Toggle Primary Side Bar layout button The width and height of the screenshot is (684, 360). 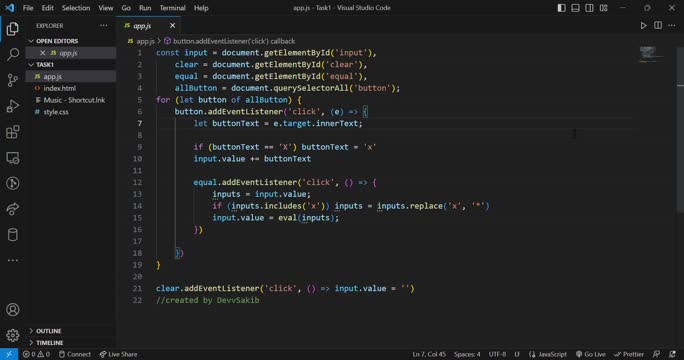[561, 8]
